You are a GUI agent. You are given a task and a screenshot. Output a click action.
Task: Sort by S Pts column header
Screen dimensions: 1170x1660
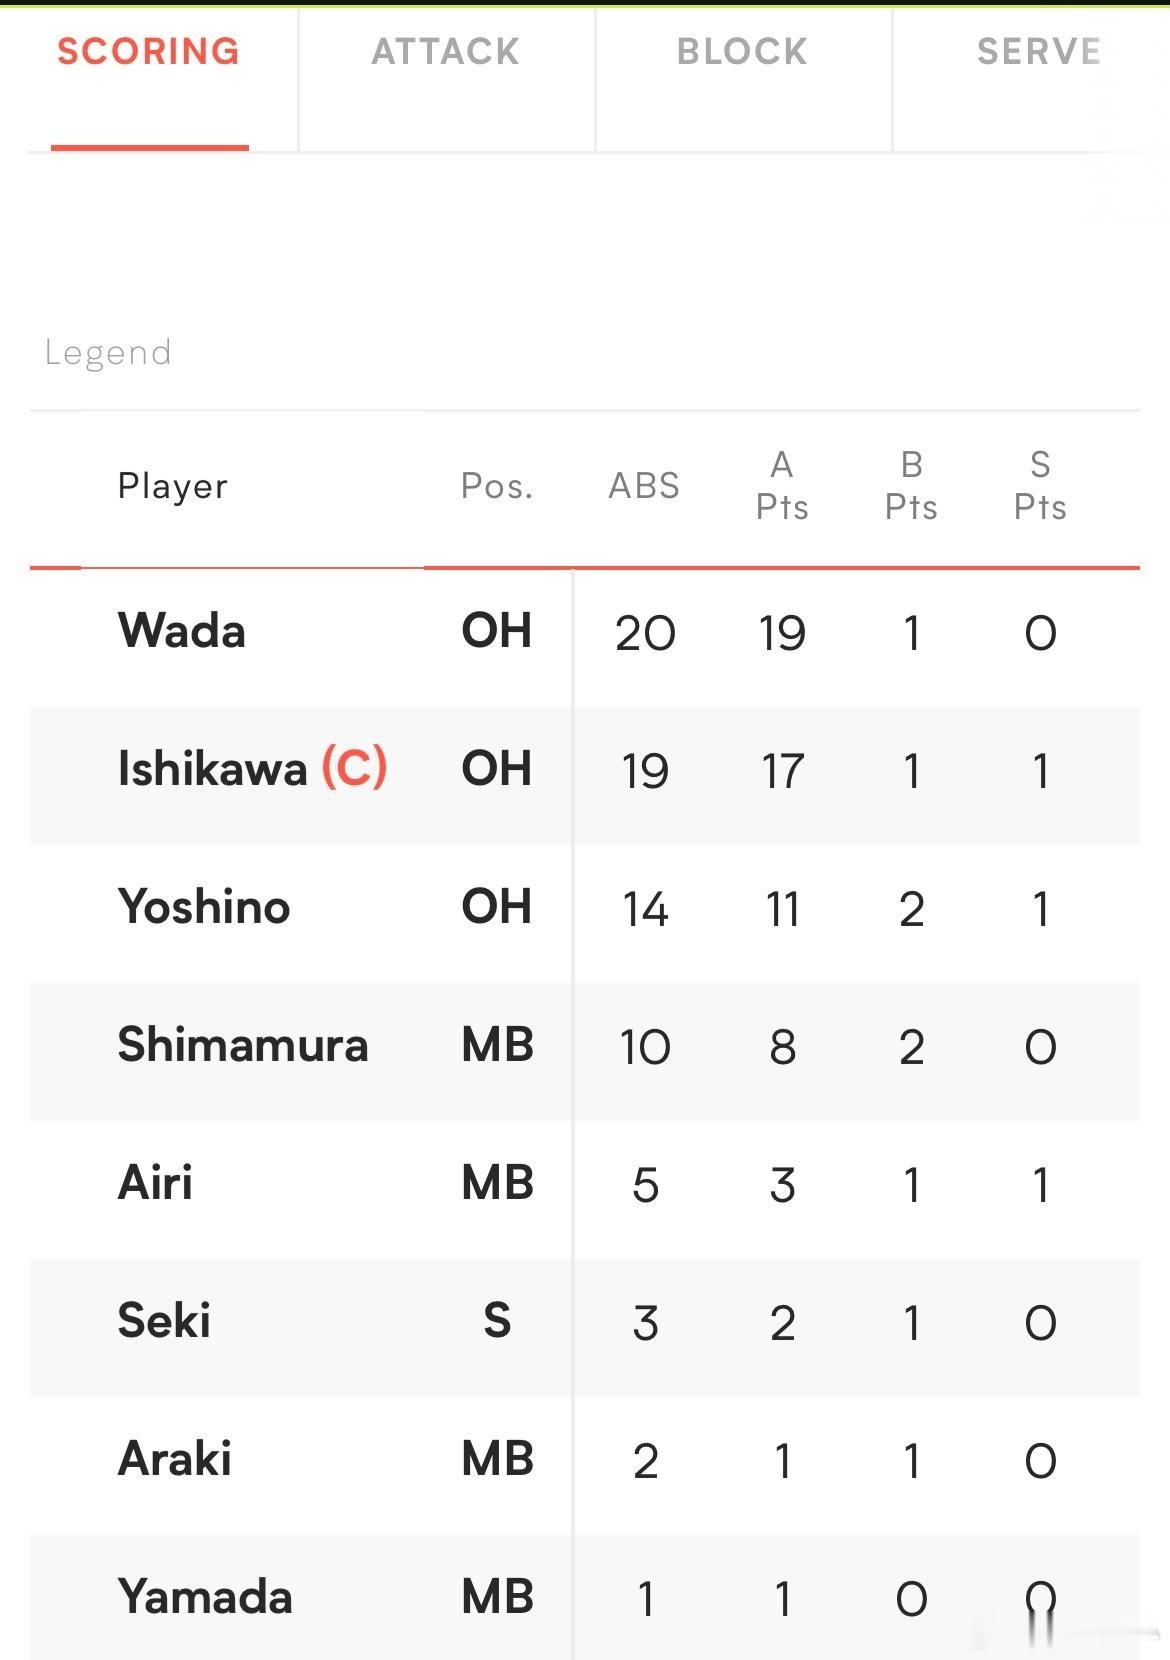coord(1040,486)
